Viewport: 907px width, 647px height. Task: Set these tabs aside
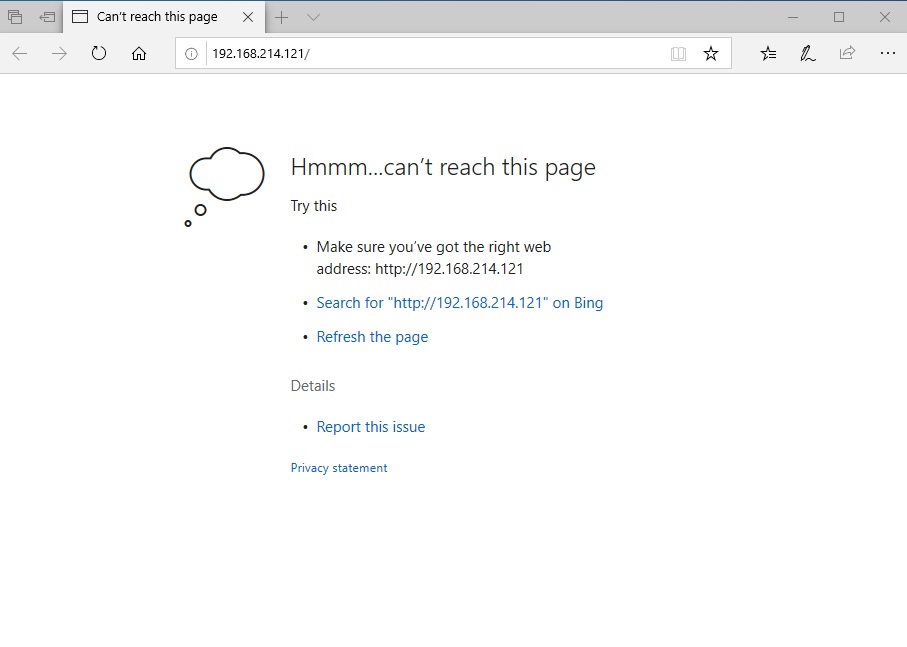(47, 17)
